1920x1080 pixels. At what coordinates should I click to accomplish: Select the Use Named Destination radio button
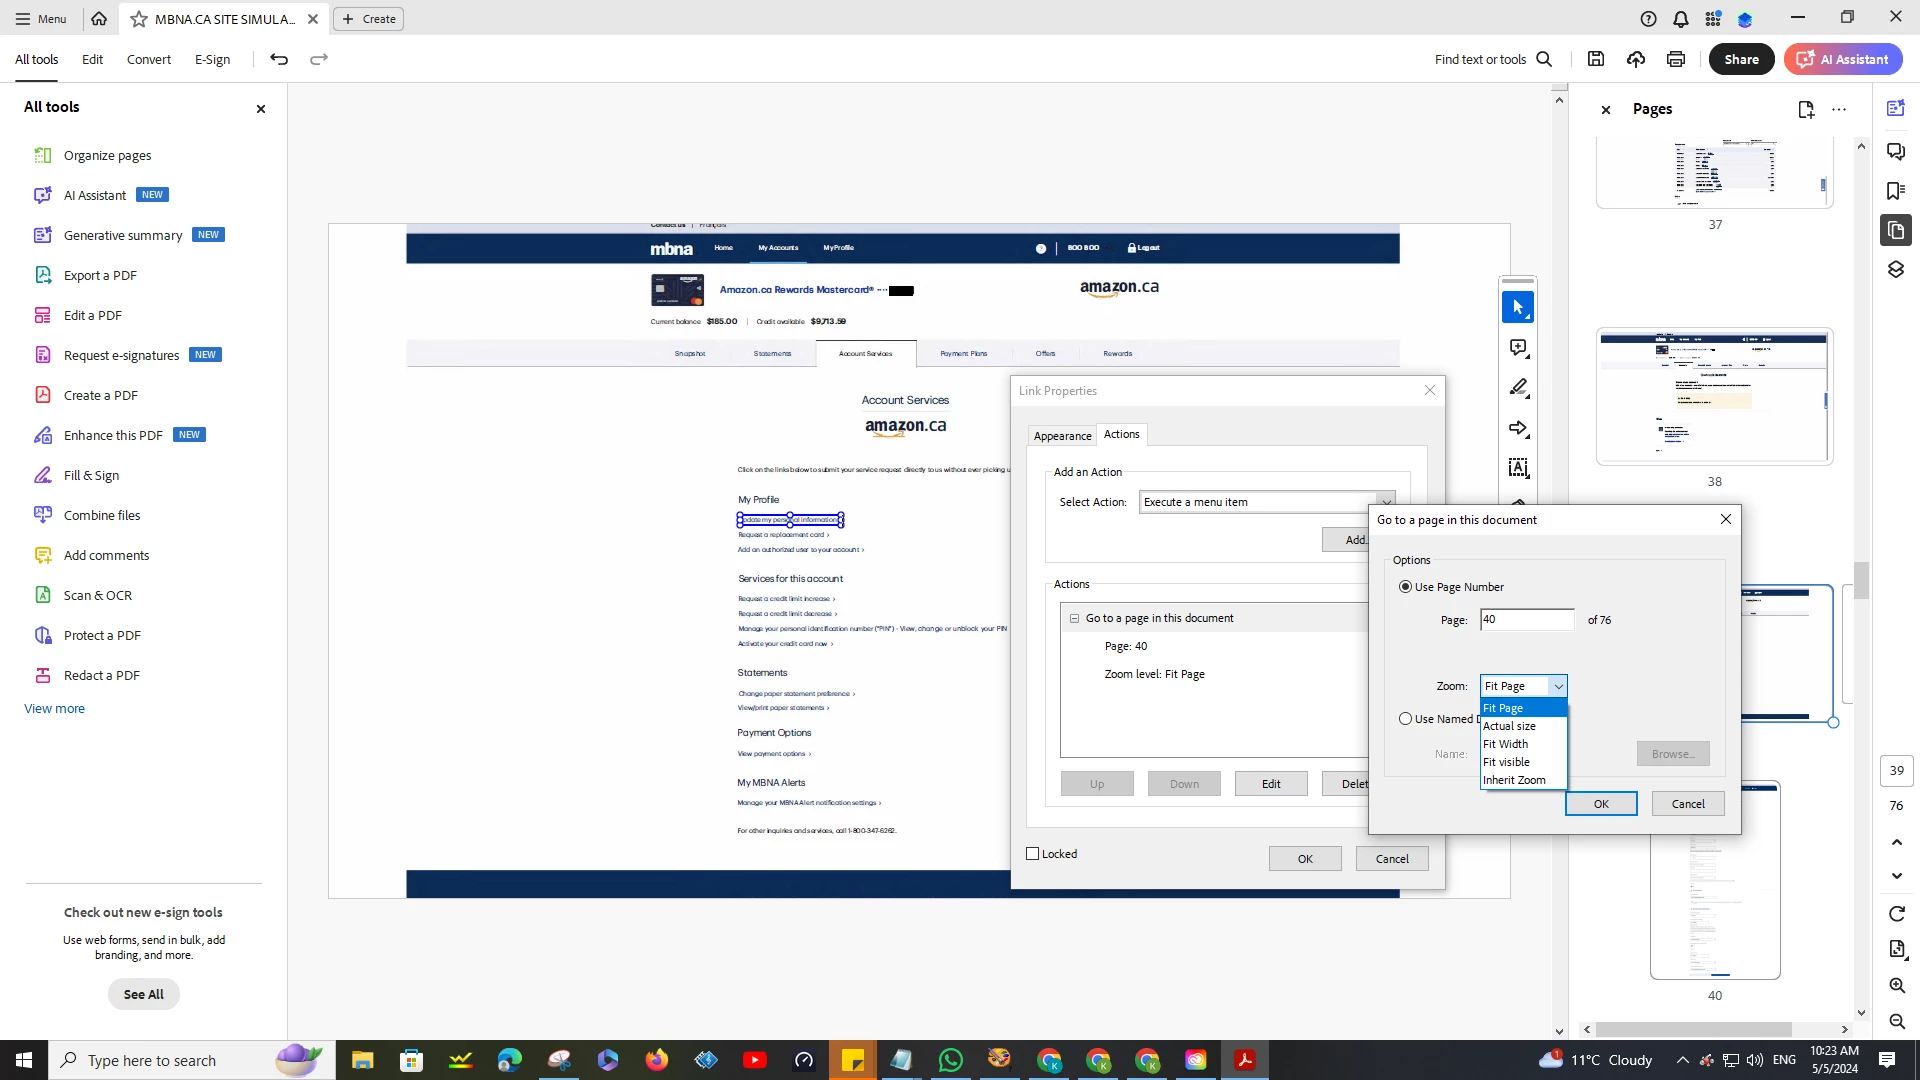(x=1405, y=718)
